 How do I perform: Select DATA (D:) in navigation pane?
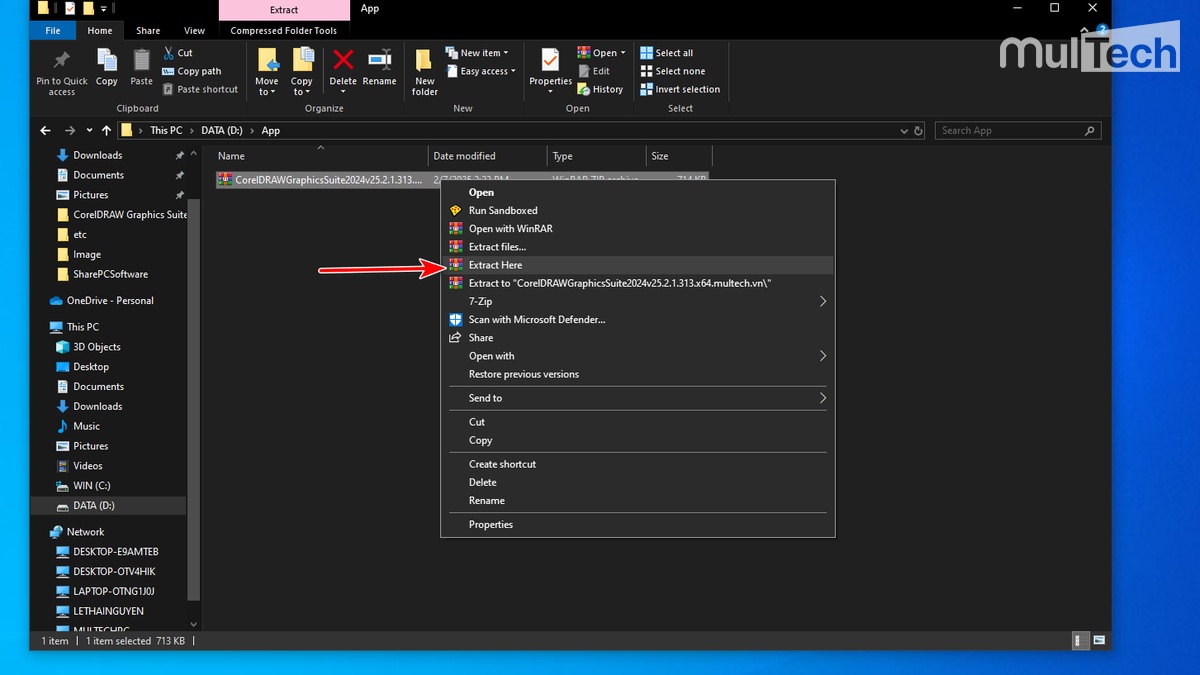[x=94, y=505]
